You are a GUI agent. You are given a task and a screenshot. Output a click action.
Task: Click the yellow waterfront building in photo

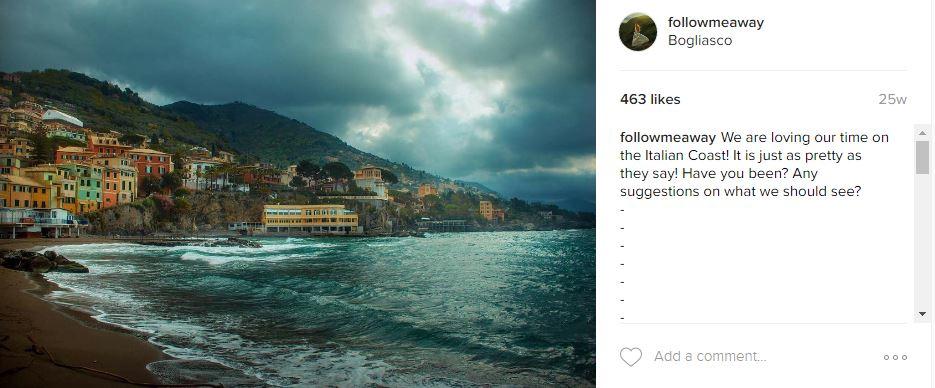pyautogui.click(x=310, y=219)
